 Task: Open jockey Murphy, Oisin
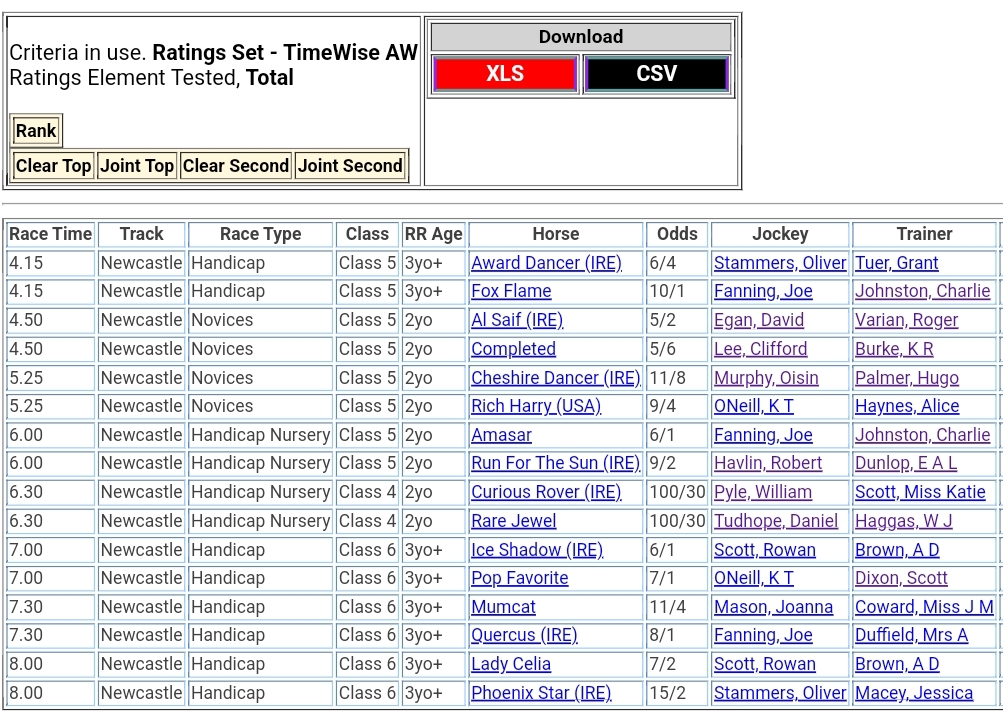pyautogui.click(x=766, y=378)
